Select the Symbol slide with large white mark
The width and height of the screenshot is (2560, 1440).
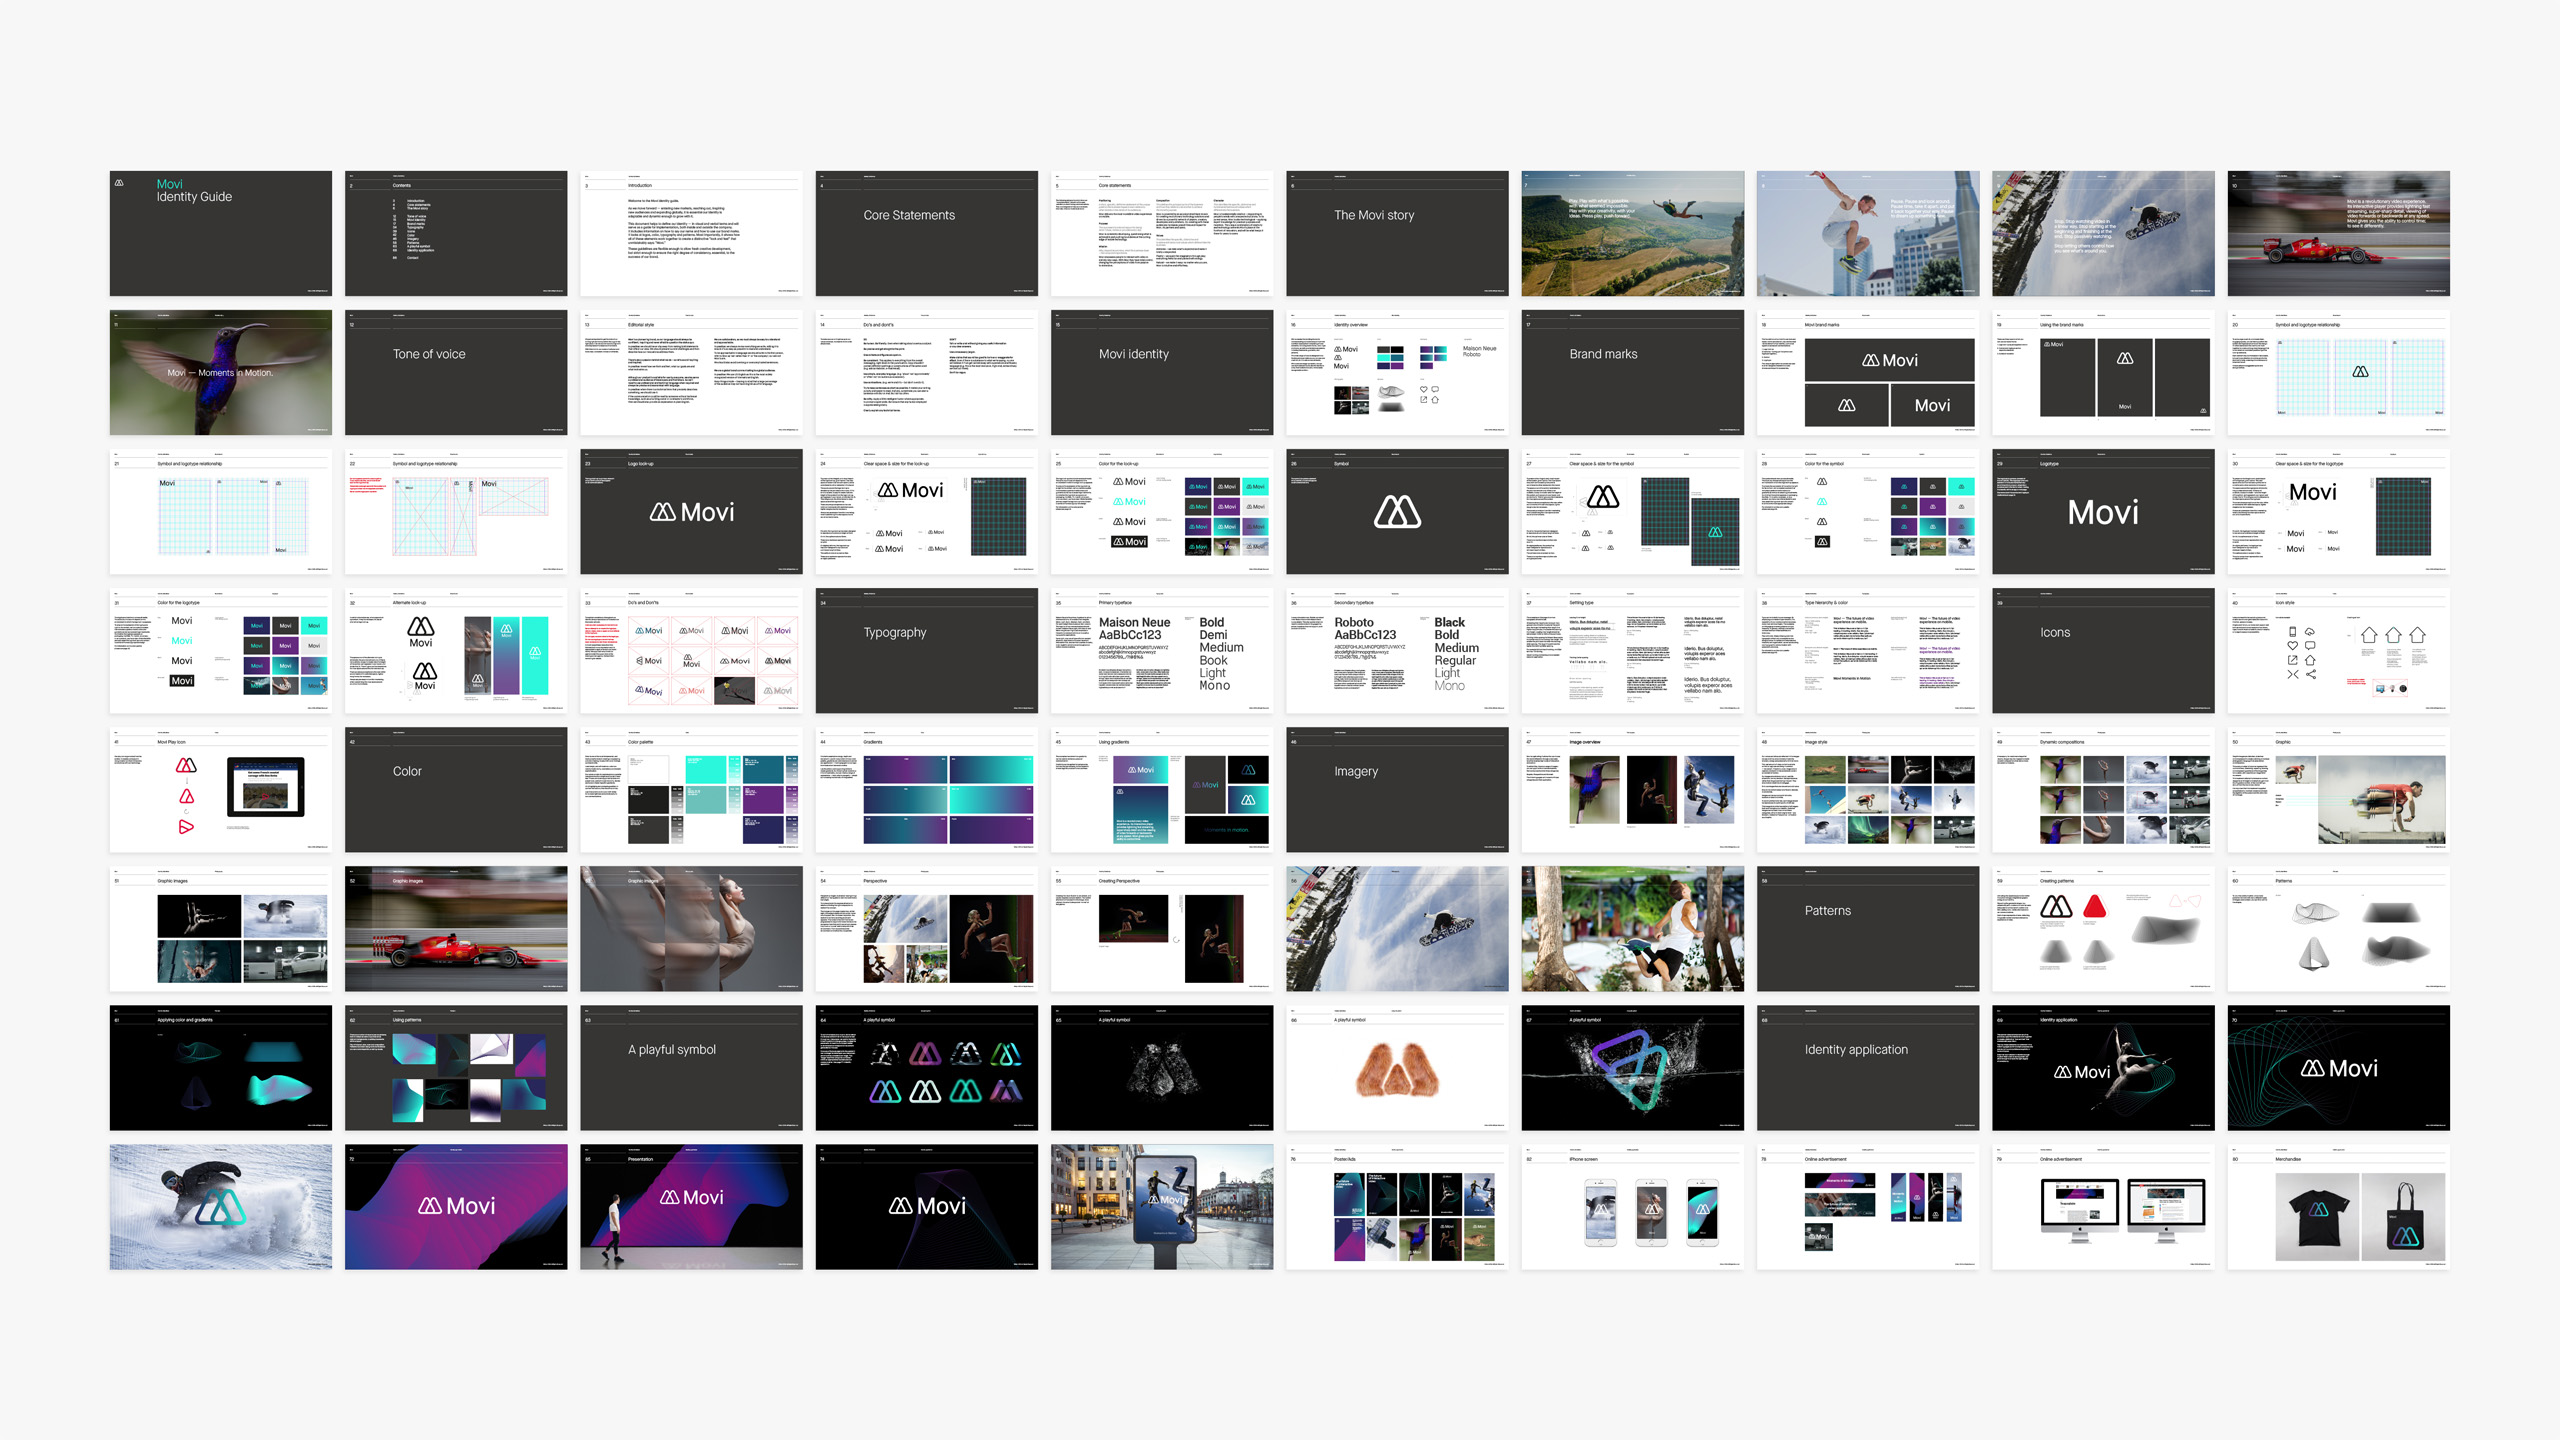(1397, 511)
